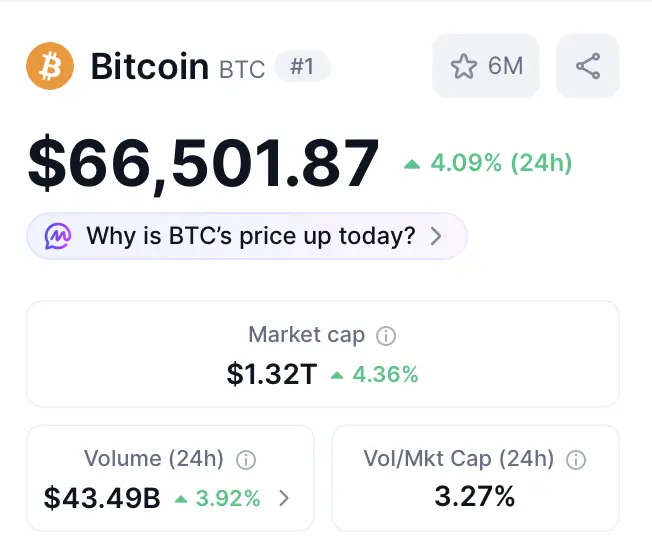
Task: Click the 4.36% market cap change
Action: pos(385,374)
